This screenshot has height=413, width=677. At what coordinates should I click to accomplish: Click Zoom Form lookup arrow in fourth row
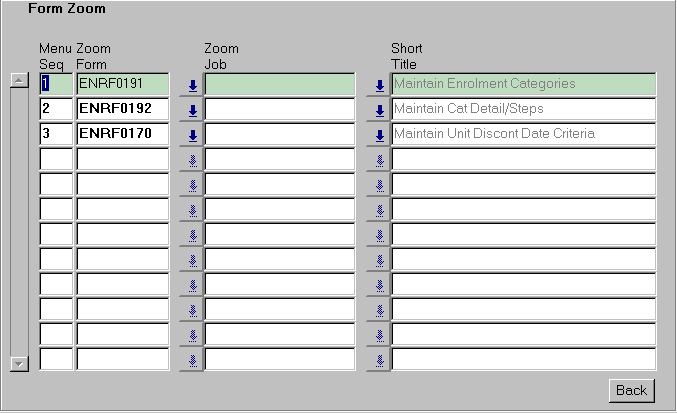pos(192,160)
